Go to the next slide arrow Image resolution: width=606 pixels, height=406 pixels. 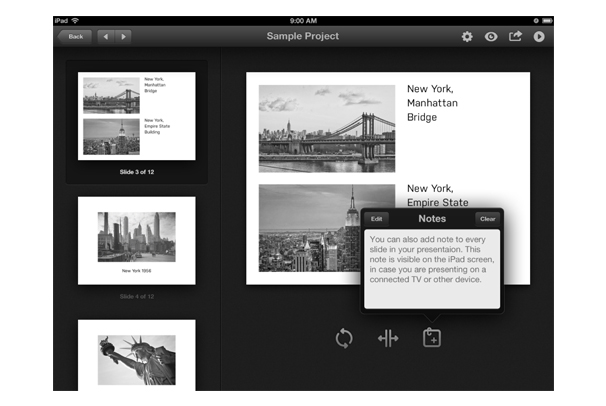124,37
